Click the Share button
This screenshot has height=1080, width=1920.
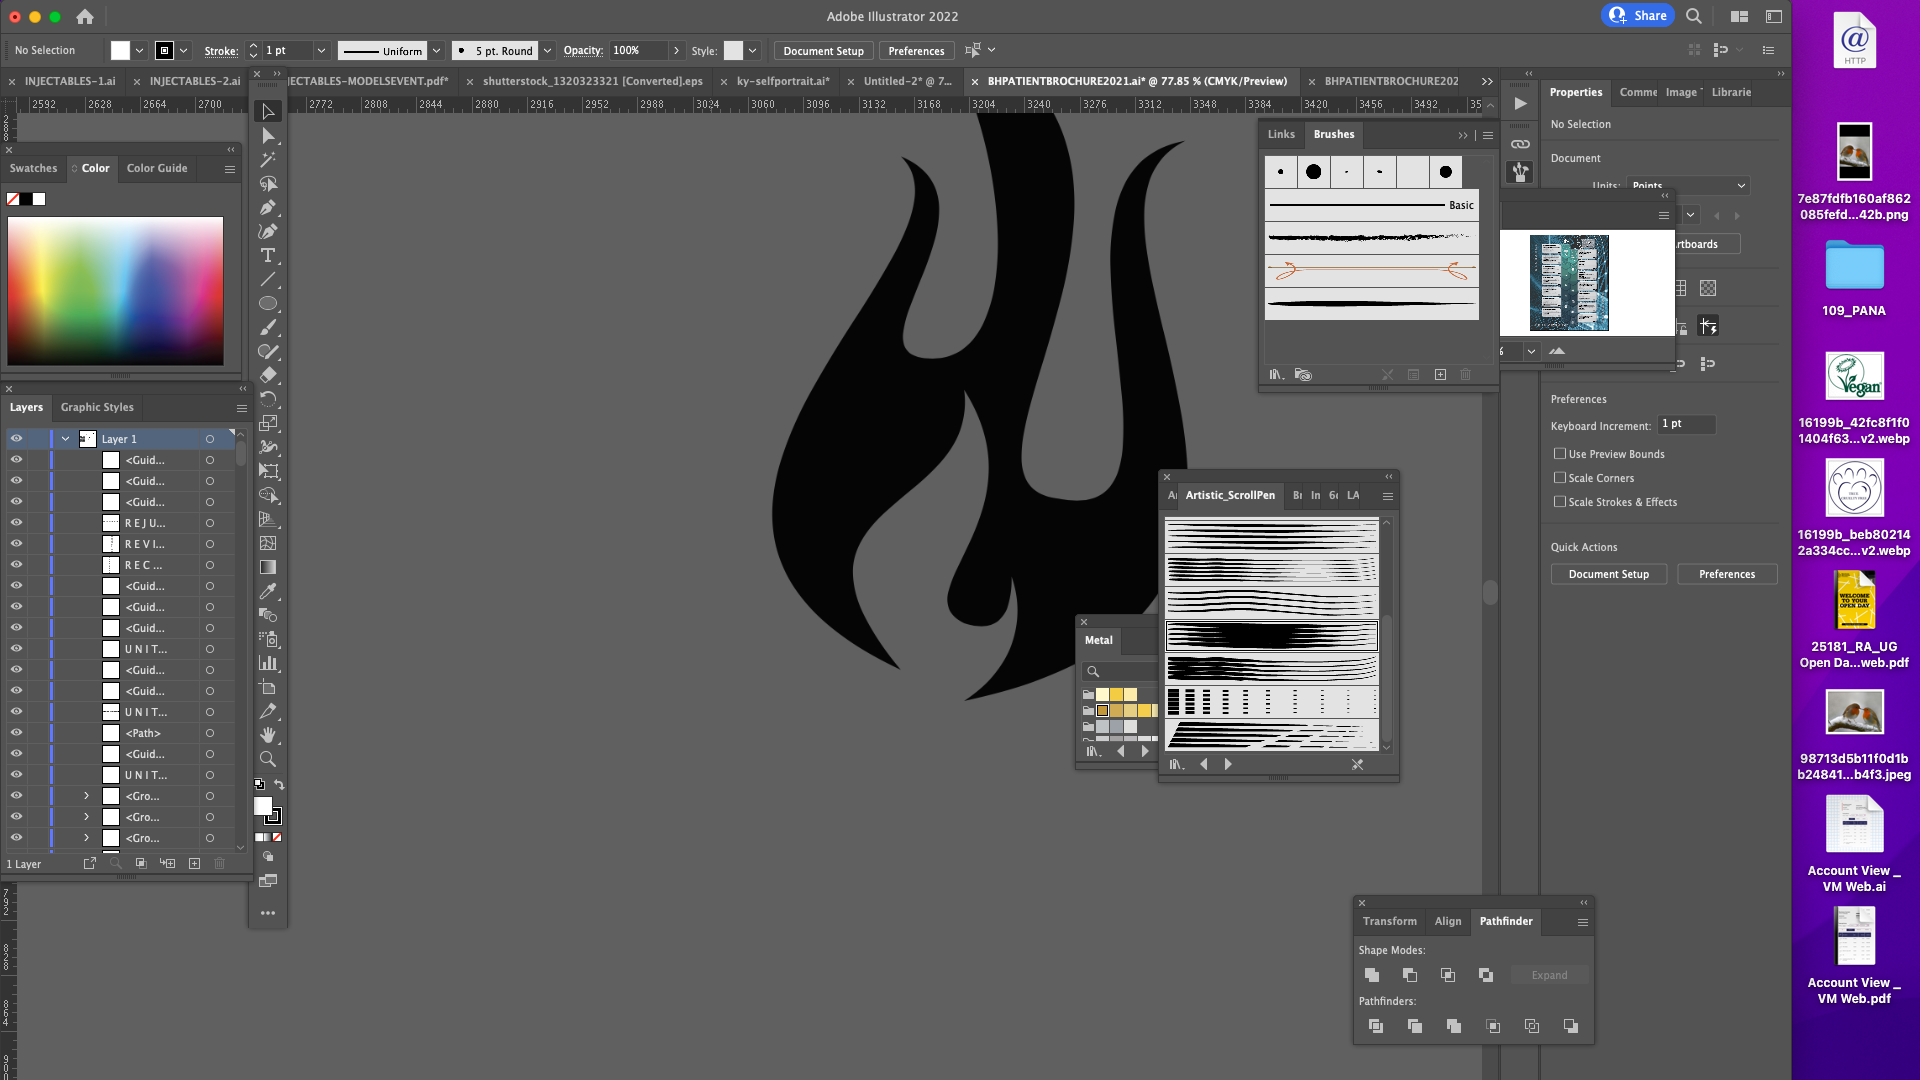pyautogui.click(x=1638, y=16)
